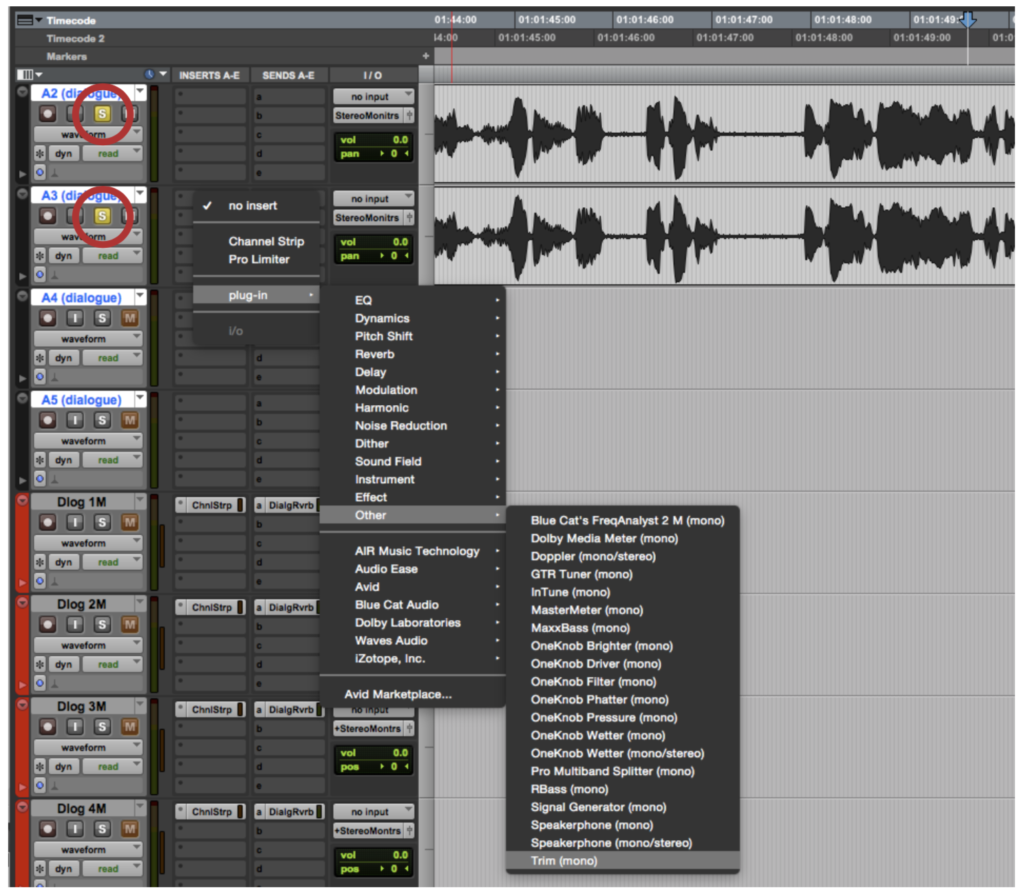Open the read automation mode on A4
Viewport: 1024px width, 896px height.
click(112, 358)
